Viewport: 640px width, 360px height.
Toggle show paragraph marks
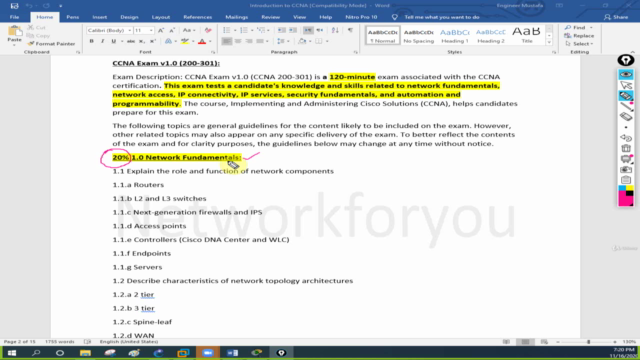[x=350, y=30]
